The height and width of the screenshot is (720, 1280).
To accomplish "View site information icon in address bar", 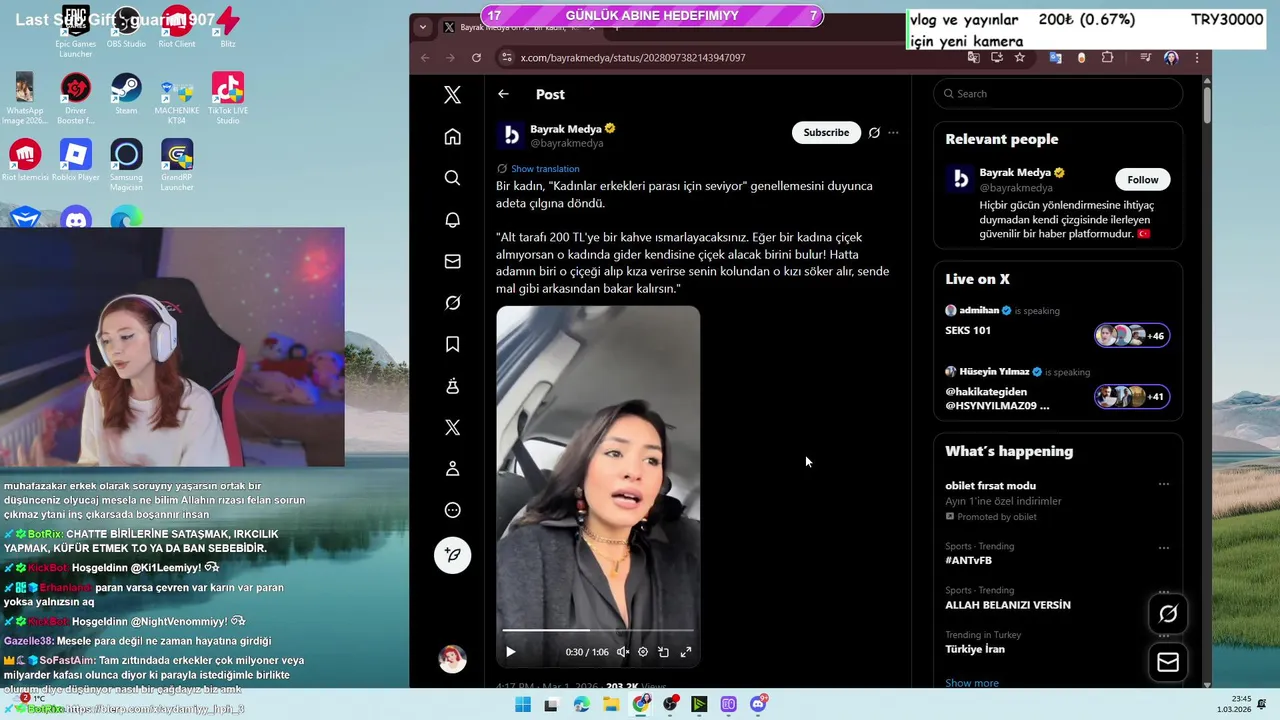I will pyautogui.click(x=507, y=58).
